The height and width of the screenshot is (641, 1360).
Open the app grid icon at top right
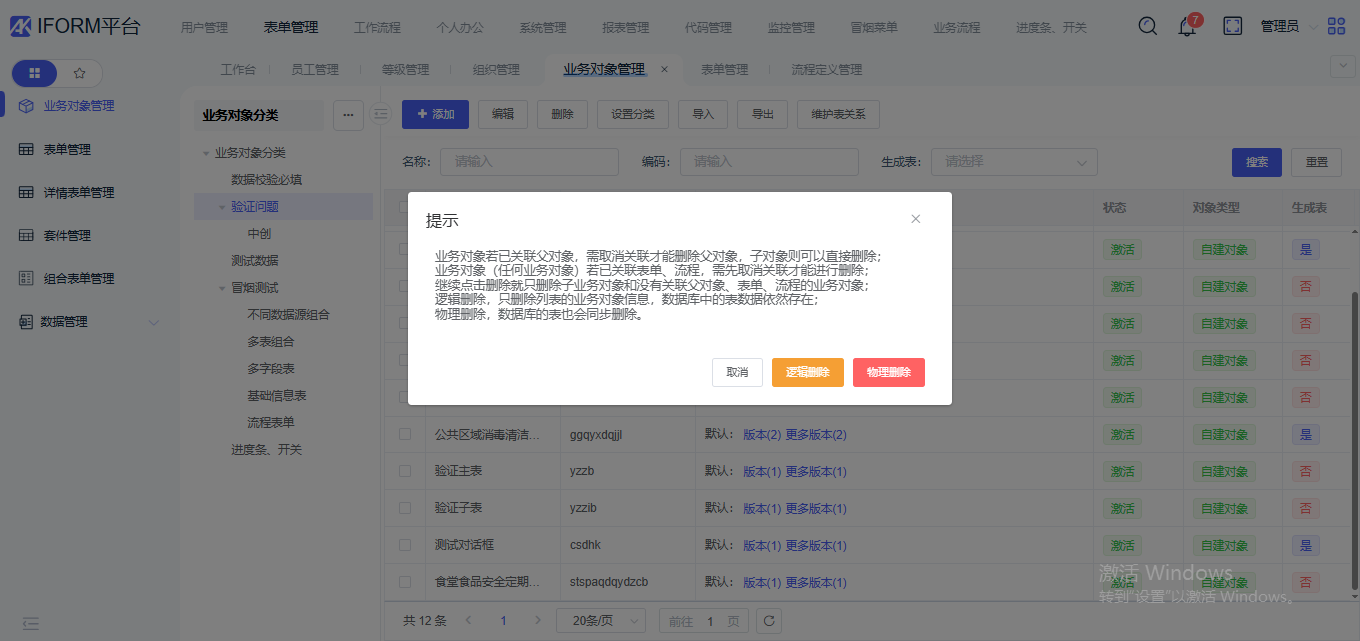1336,27
